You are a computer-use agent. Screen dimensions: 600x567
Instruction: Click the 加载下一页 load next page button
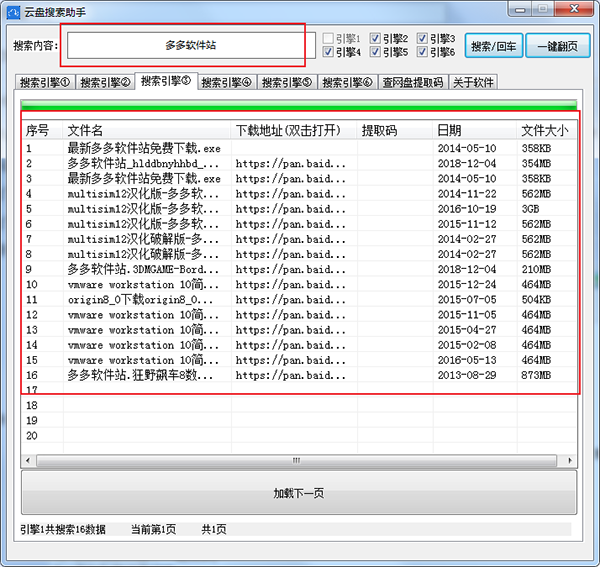tap(299, 493)
